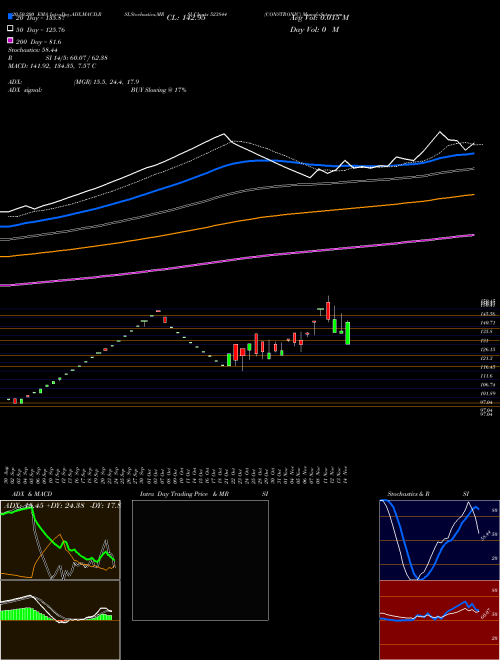Click the 'Intra Day Trading Price & MR' title

pos(184,494)
